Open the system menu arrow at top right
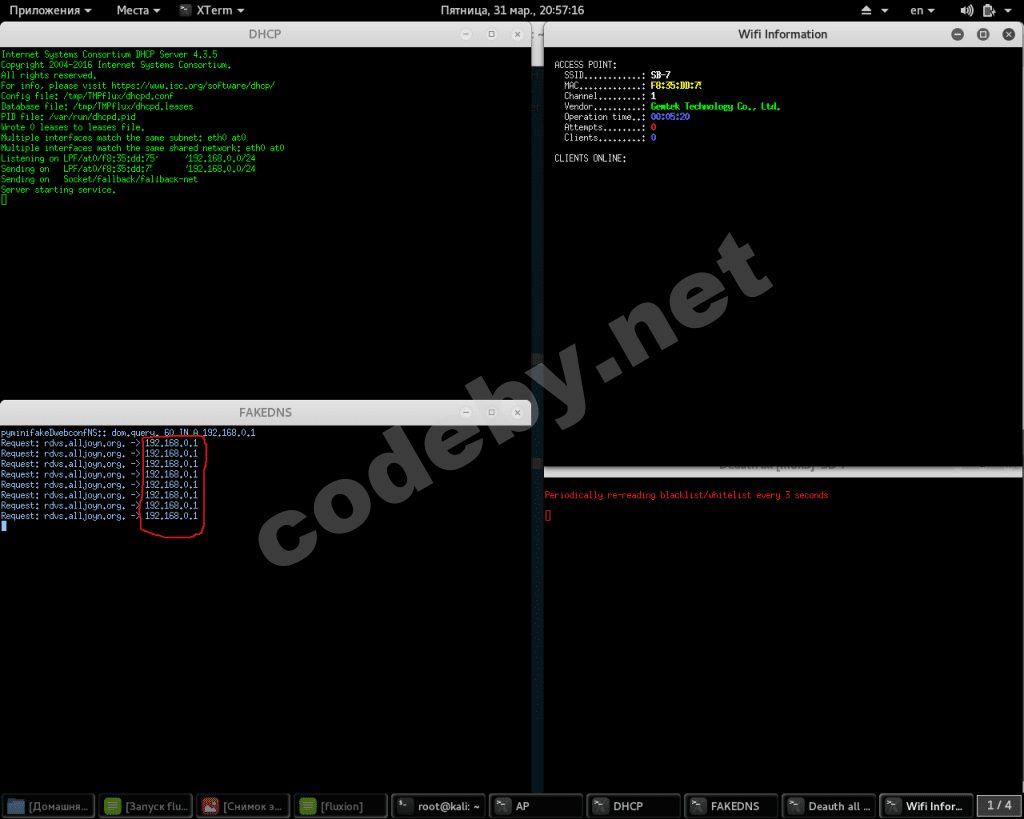This screenshot has height=819, width=1024. [1008, 10]
